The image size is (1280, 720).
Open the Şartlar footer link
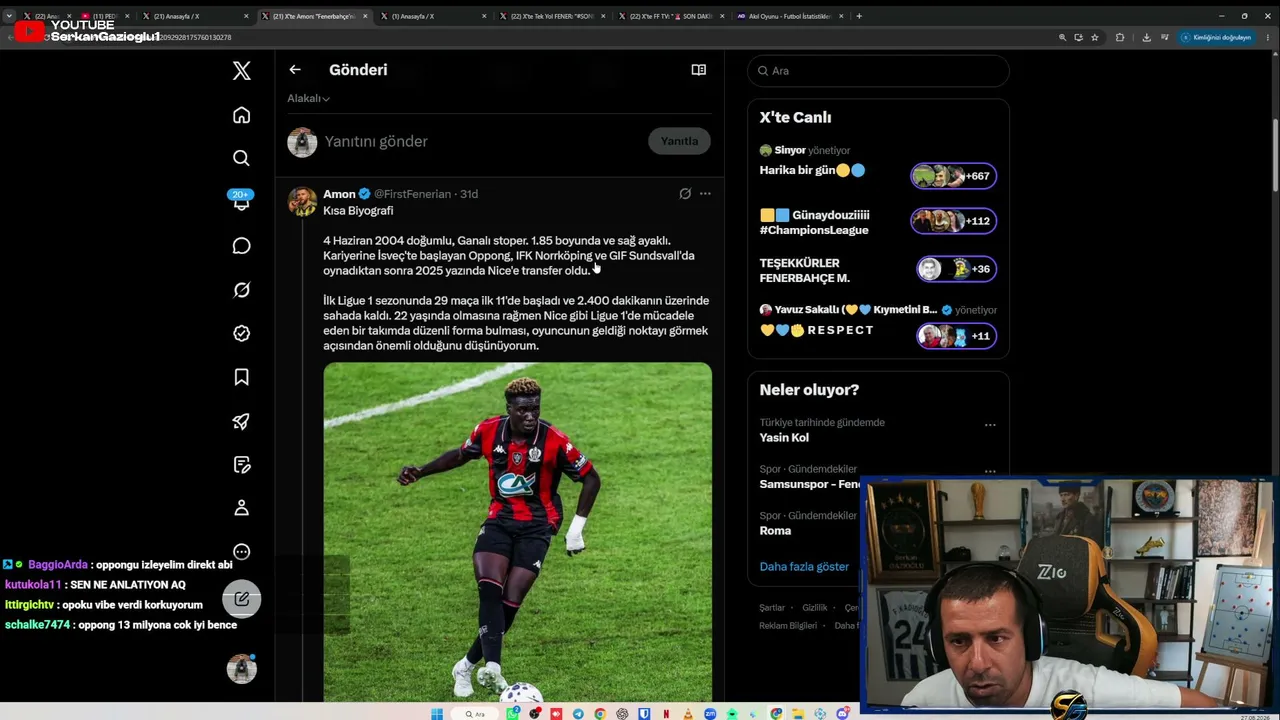(x=772, y=608)
